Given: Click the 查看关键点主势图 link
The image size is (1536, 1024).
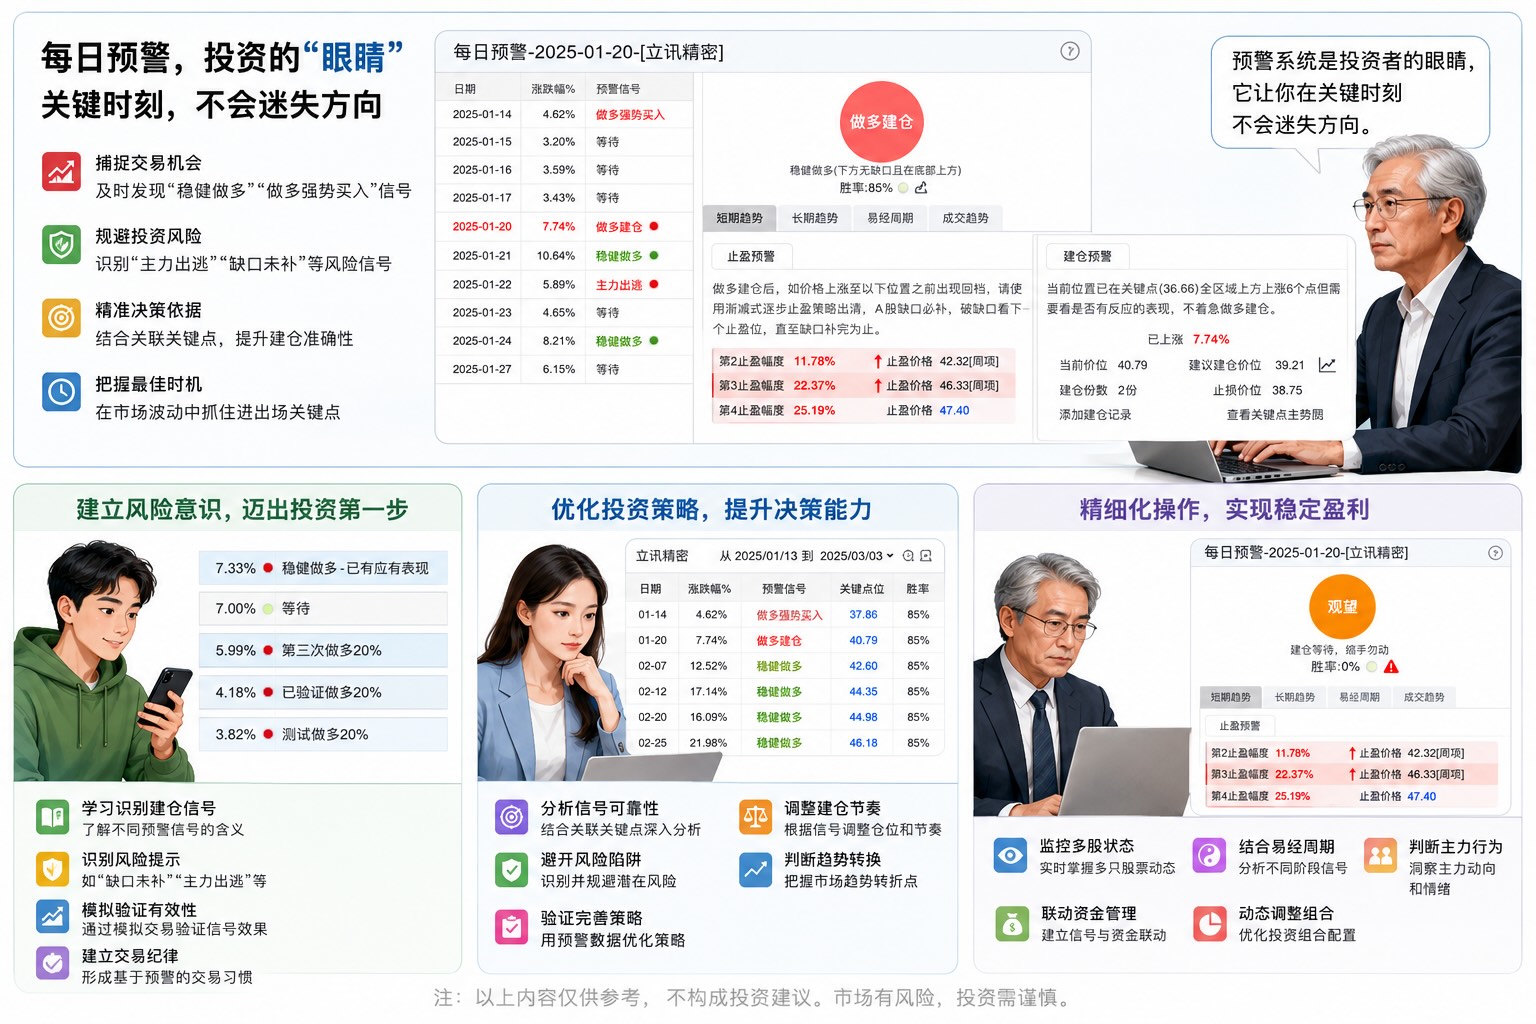Looking at the screenshot, I should (1275, 415).
